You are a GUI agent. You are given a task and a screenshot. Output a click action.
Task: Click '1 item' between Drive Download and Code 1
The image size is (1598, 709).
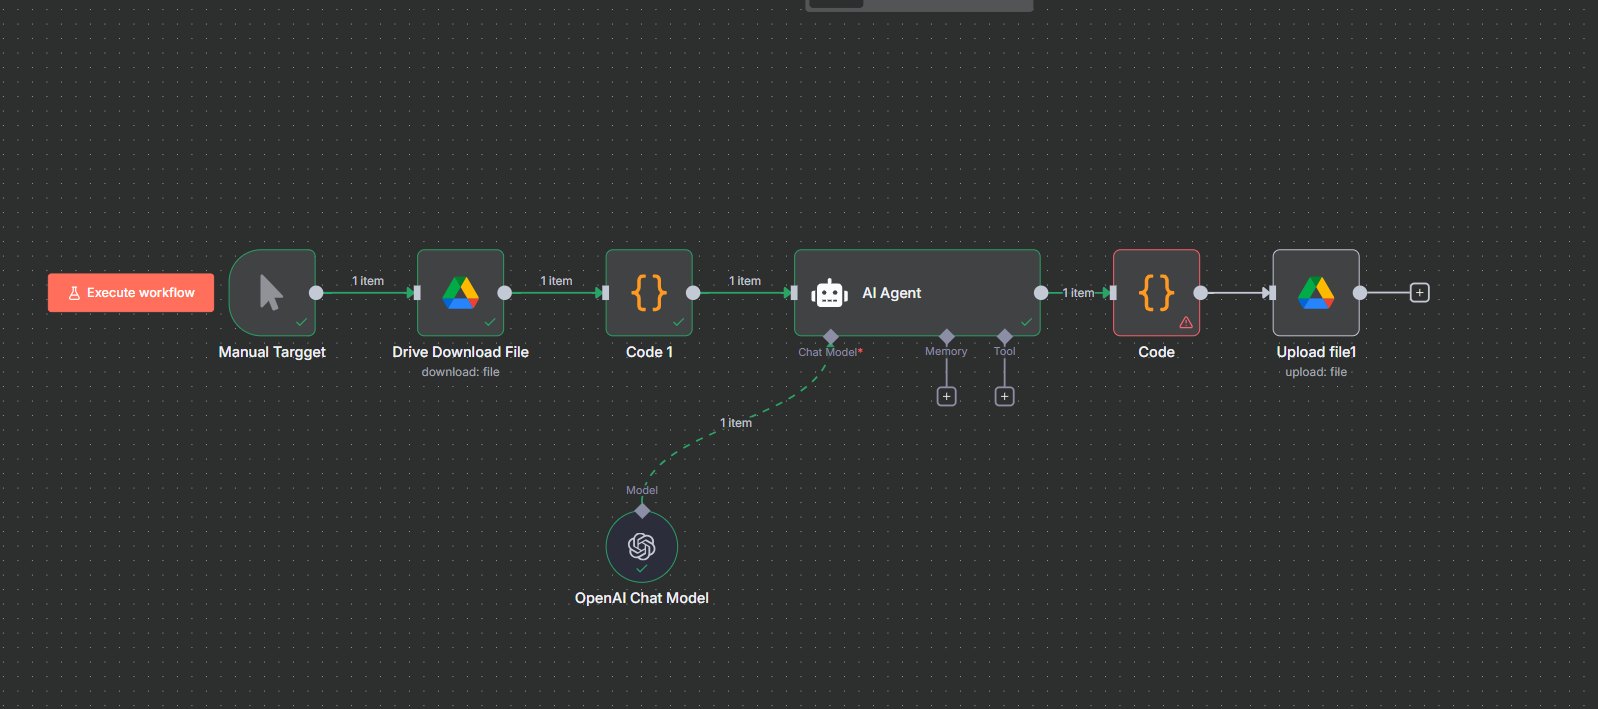pos(557,281)
